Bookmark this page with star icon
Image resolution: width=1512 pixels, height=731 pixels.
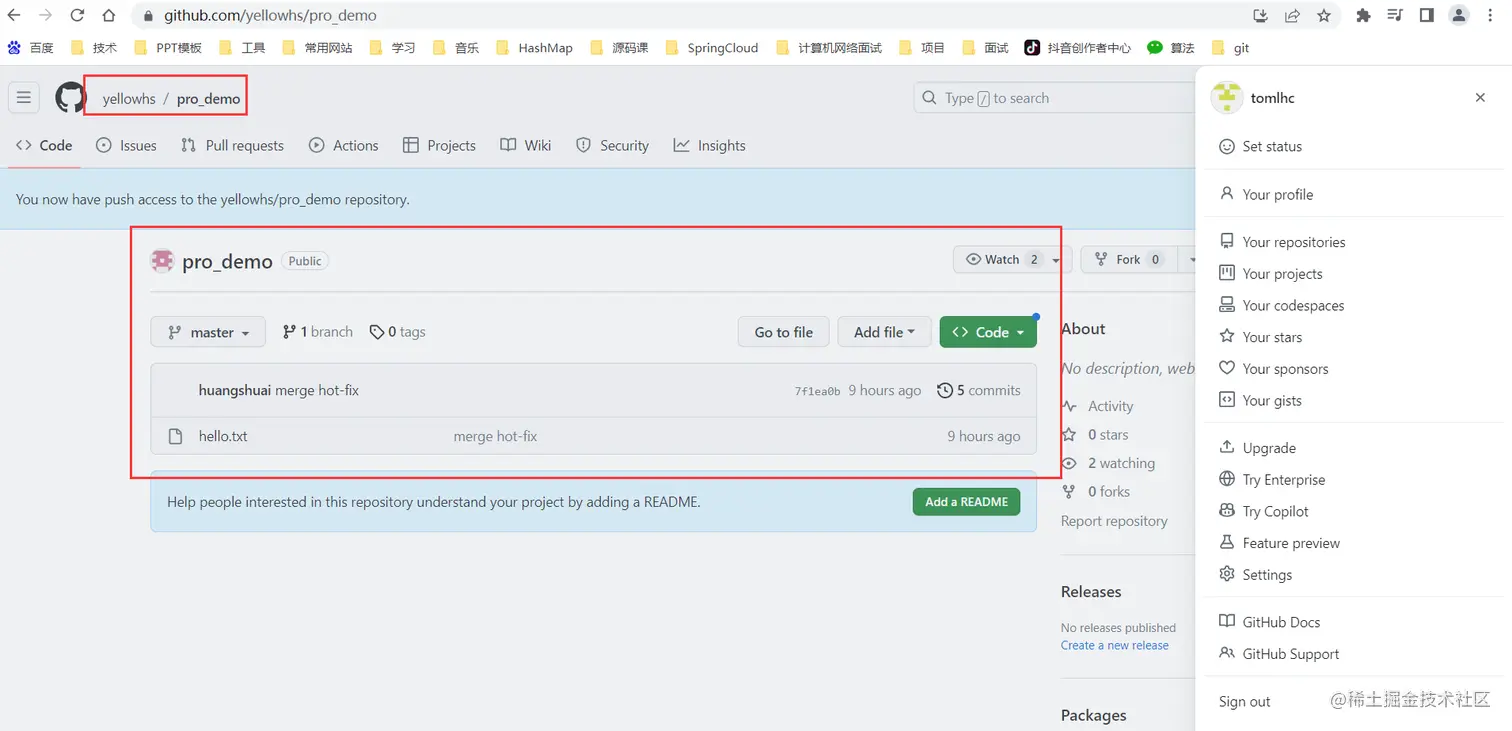click(1324, 15)
